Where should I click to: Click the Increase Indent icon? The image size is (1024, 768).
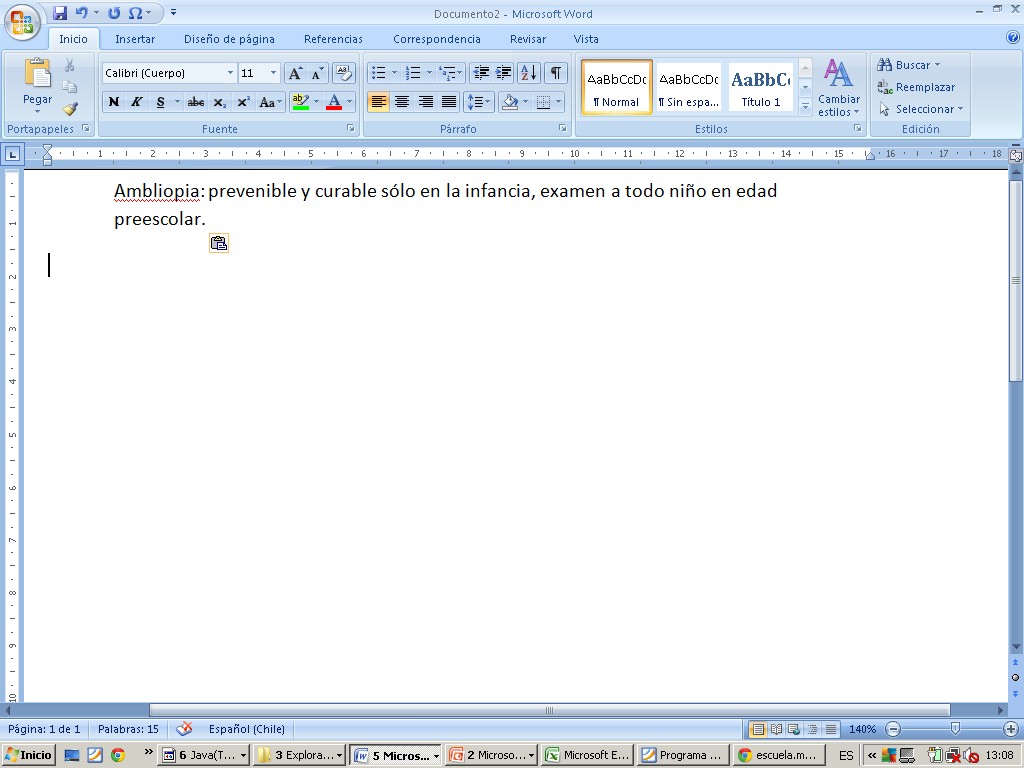504,73
